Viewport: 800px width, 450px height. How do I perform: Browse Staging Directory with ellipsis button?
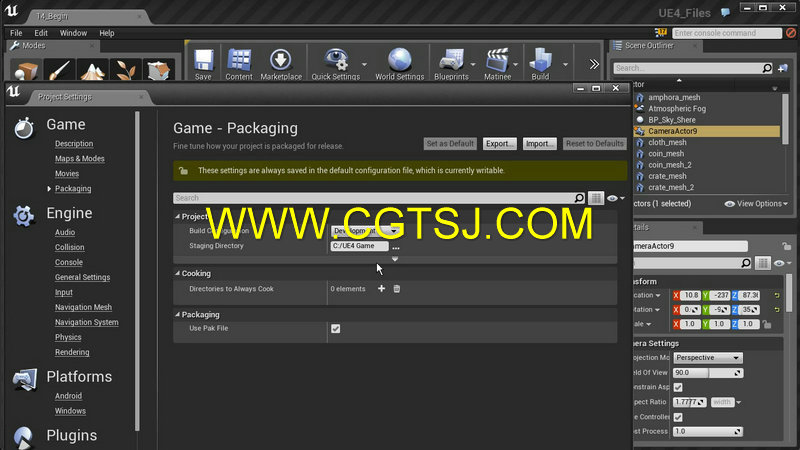click(x=396, y=246)
